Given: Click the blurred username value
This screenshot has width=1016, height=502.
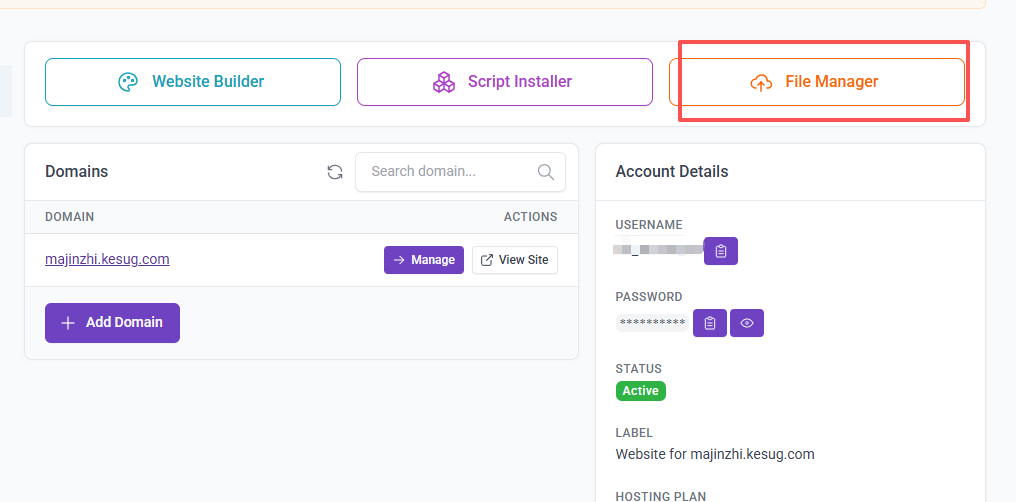Looking at the screenshot, I should click(x=658, y=250).
